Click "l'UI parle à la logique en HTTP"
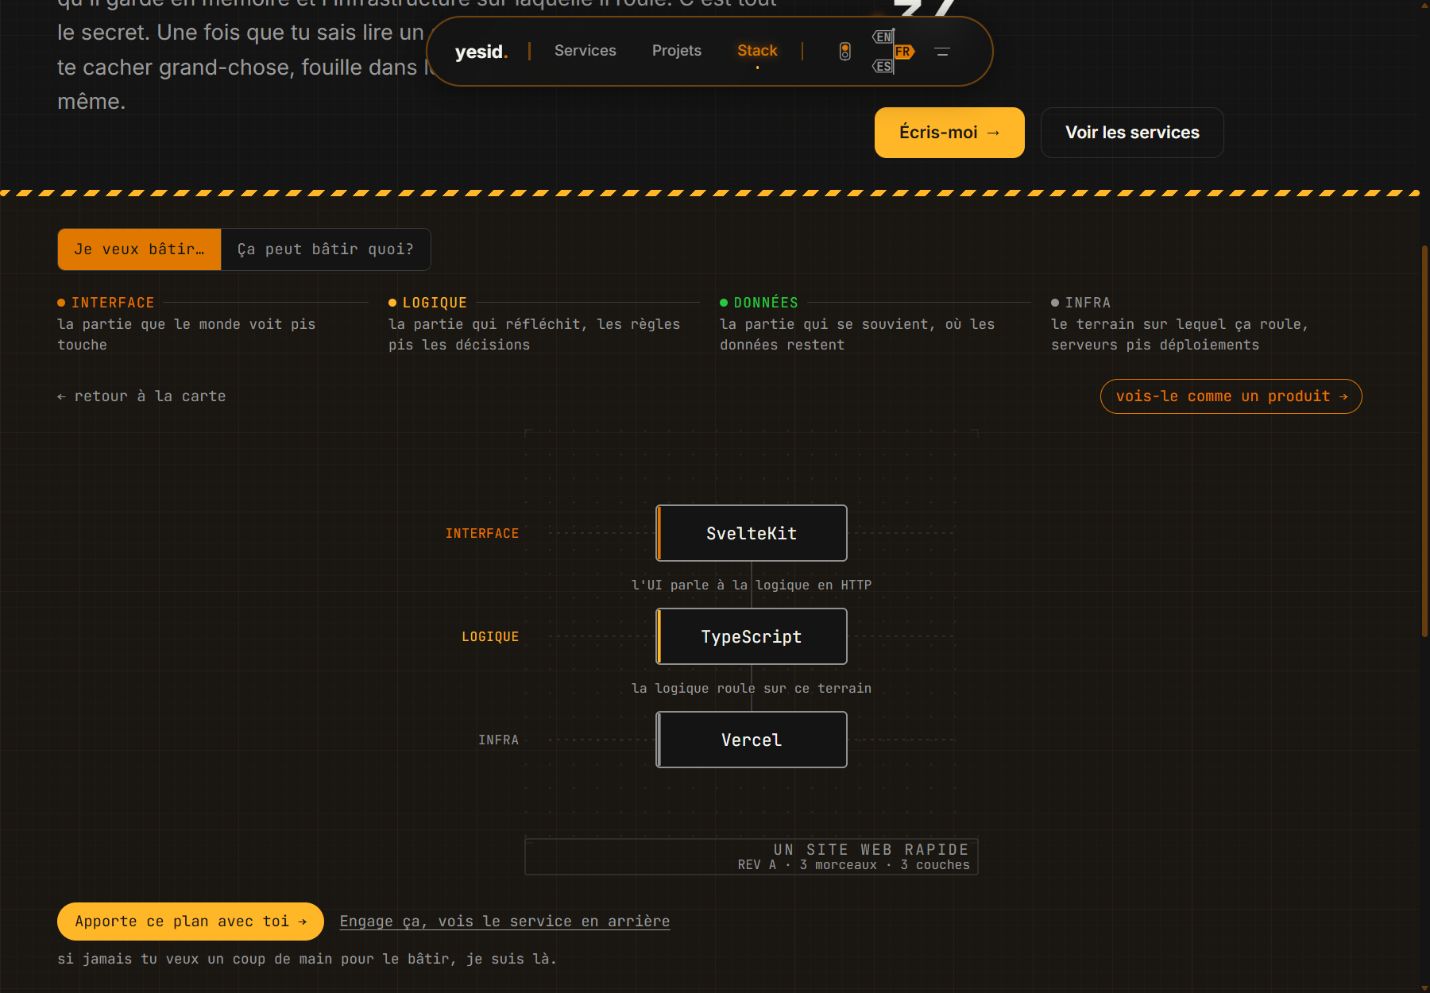This screenshot has height=993, width=1430. pos(751,585)
